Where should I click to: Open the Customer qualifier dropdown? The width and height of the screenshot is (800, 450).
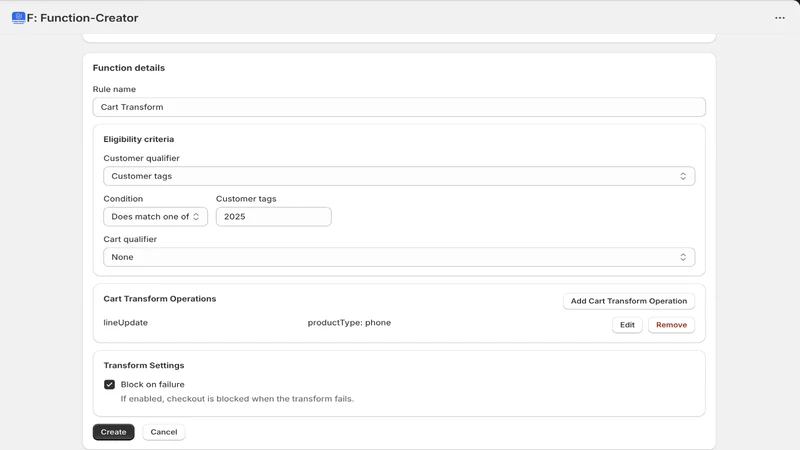point(399,176)
